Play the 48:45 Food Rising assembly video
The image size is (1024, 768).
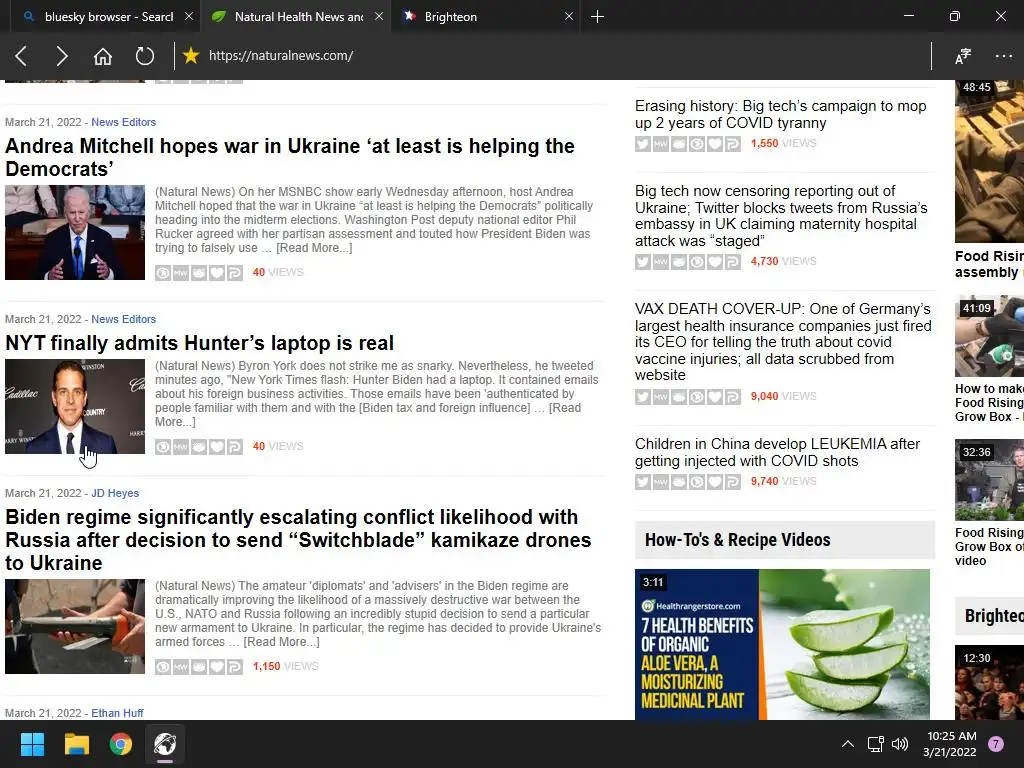989,161
